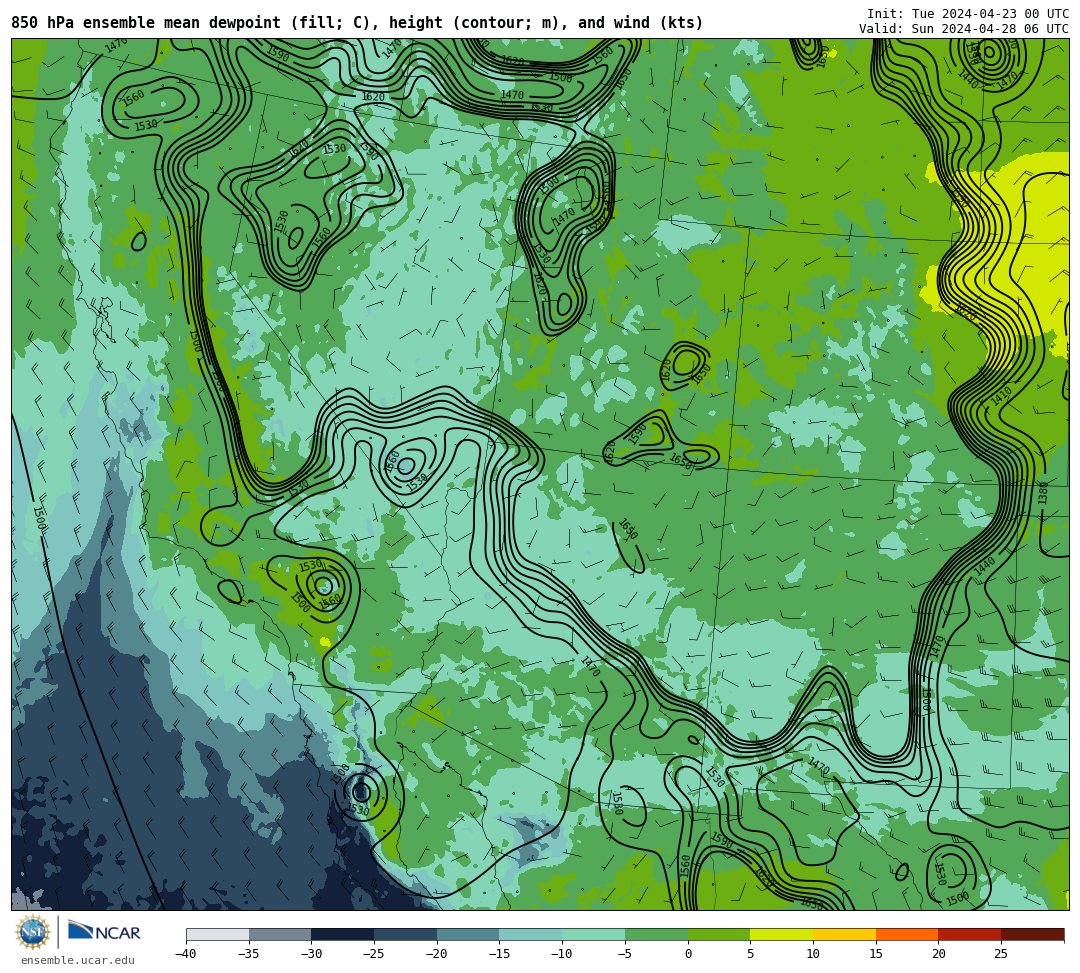Click the 15 to 20 orange swatch

[x=907, y=934]
